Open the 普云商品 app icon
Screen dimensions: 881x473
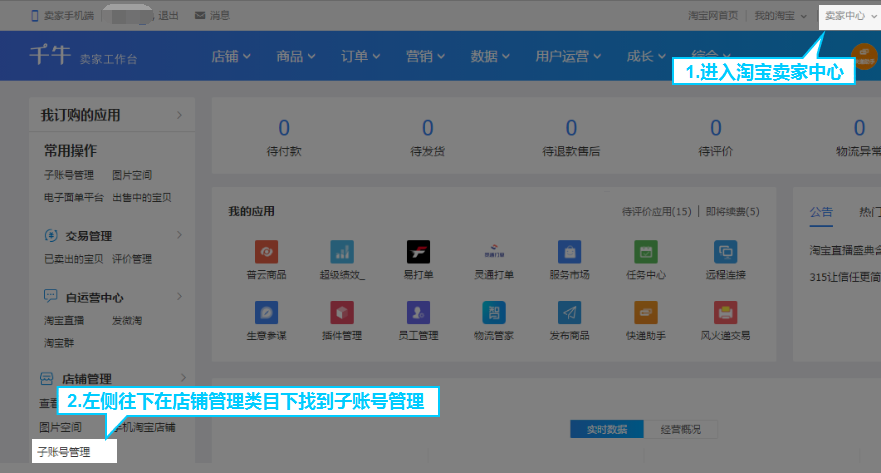tap(267, 252)
